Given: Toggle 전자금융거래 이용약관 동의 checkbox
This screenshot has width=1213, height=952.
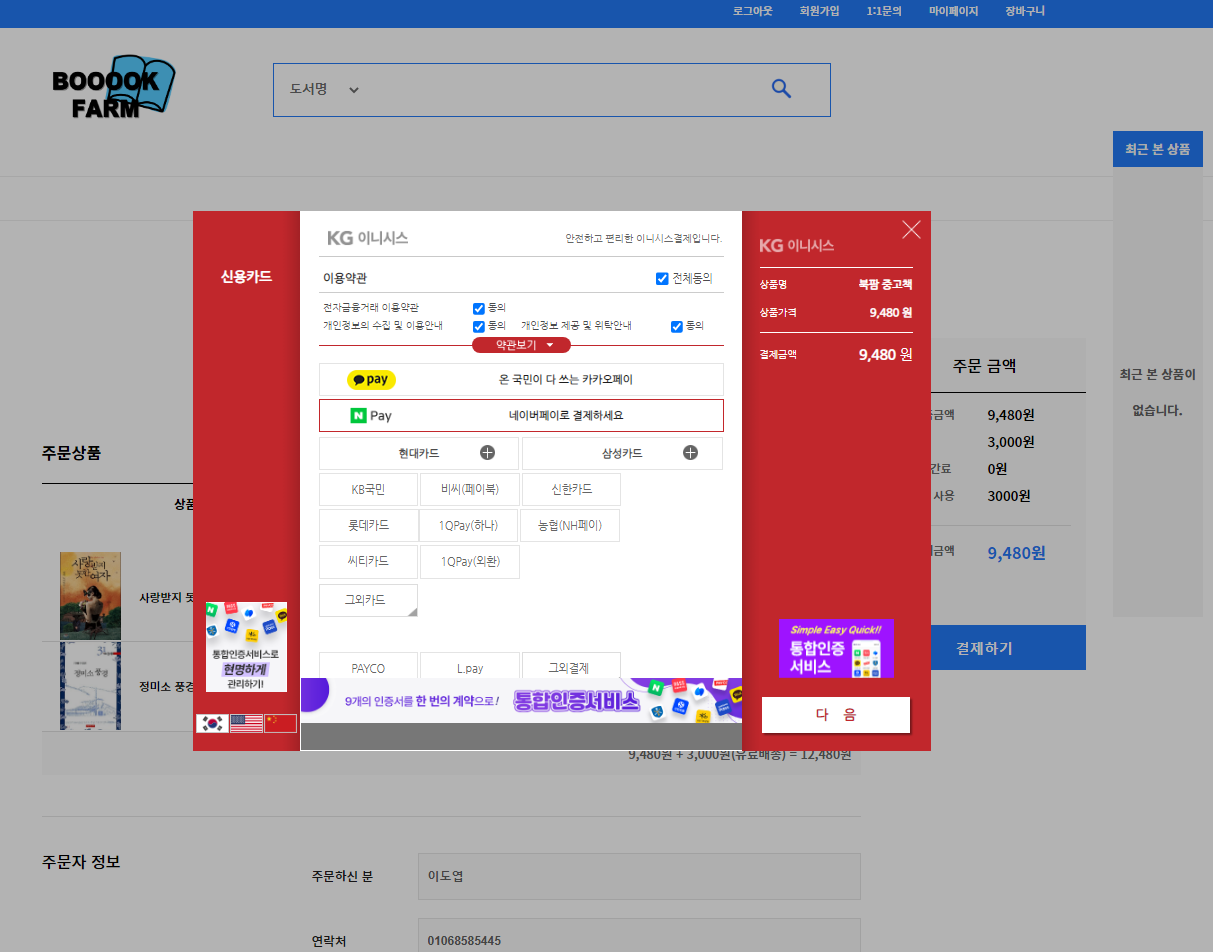Looking at the screenshot, I should (479, 309).
